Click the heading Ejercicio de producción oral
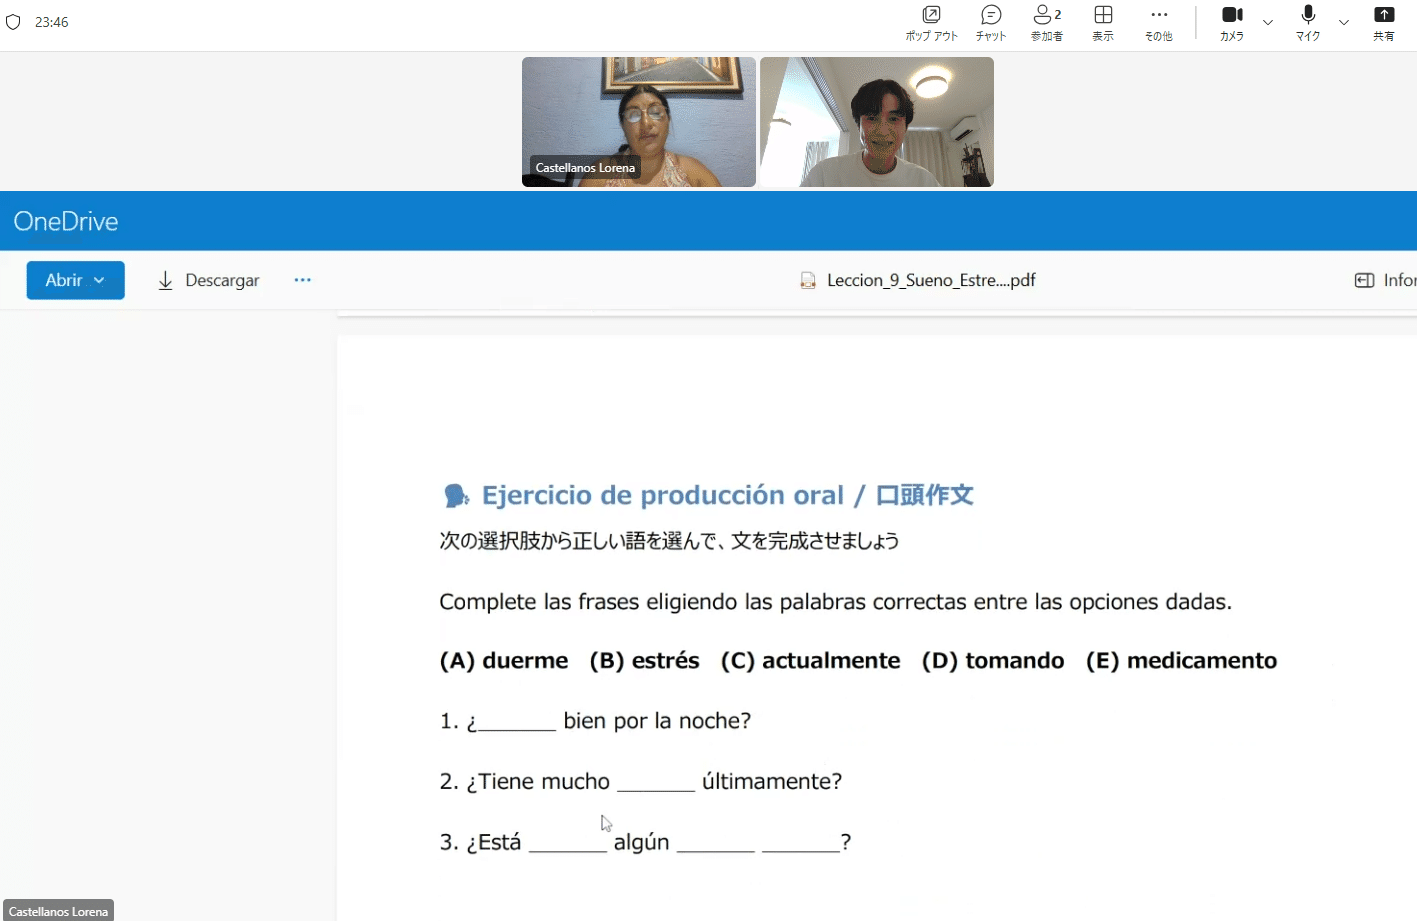 [x=727, y=495]
